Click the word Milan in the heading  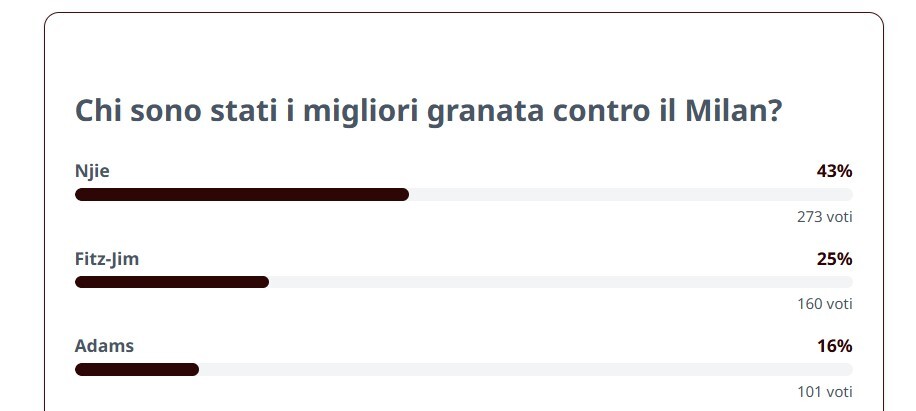733,111
